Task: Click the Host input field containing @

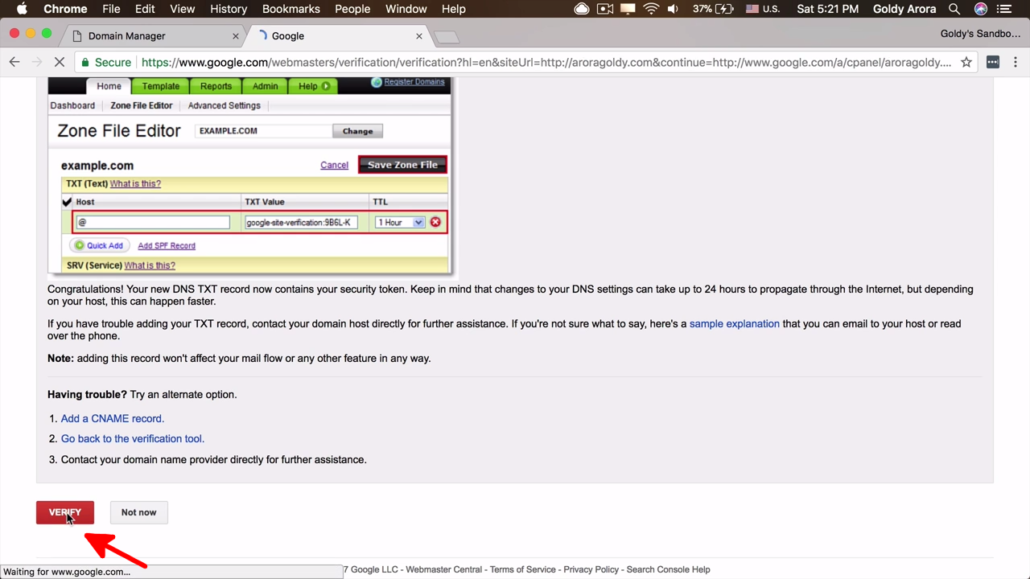Action: [153, 223]
